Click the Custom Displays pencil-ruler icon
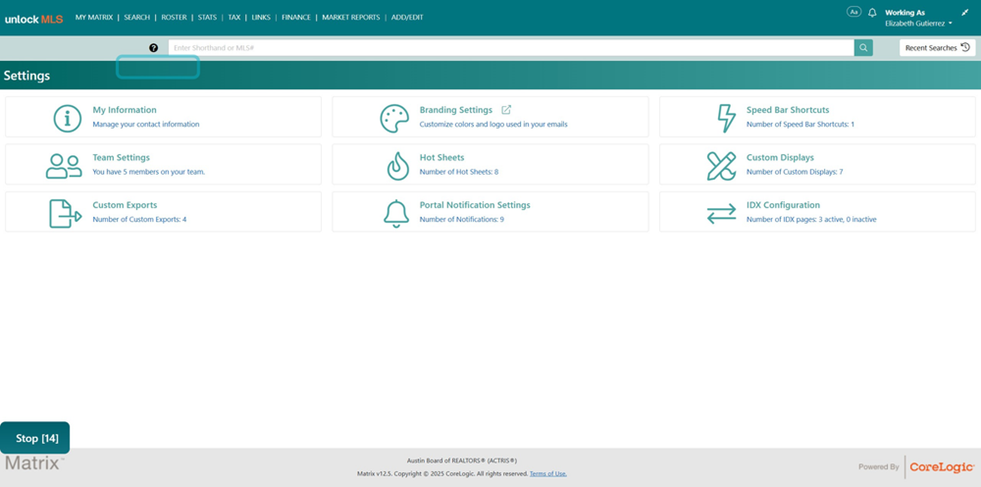This screenshot has width=981, height=487. 721,167
